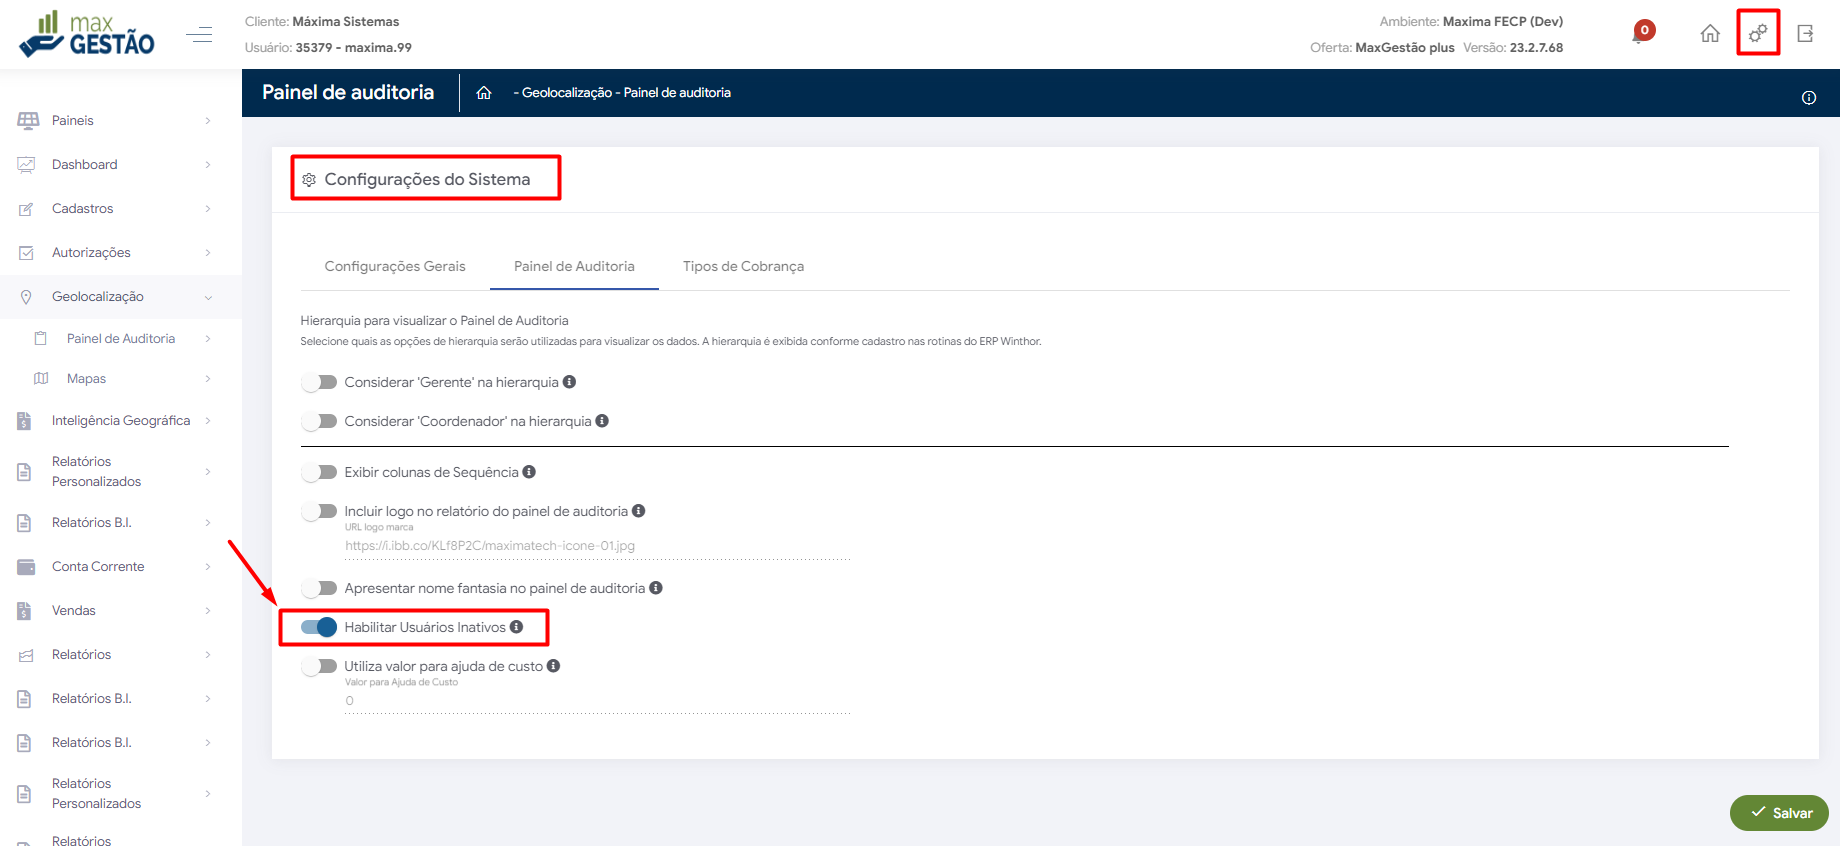The width and height of the screenshot is (1840, 846).
Task: Toggle Incluir logo no relatório do painel
Action: [319, 511]
